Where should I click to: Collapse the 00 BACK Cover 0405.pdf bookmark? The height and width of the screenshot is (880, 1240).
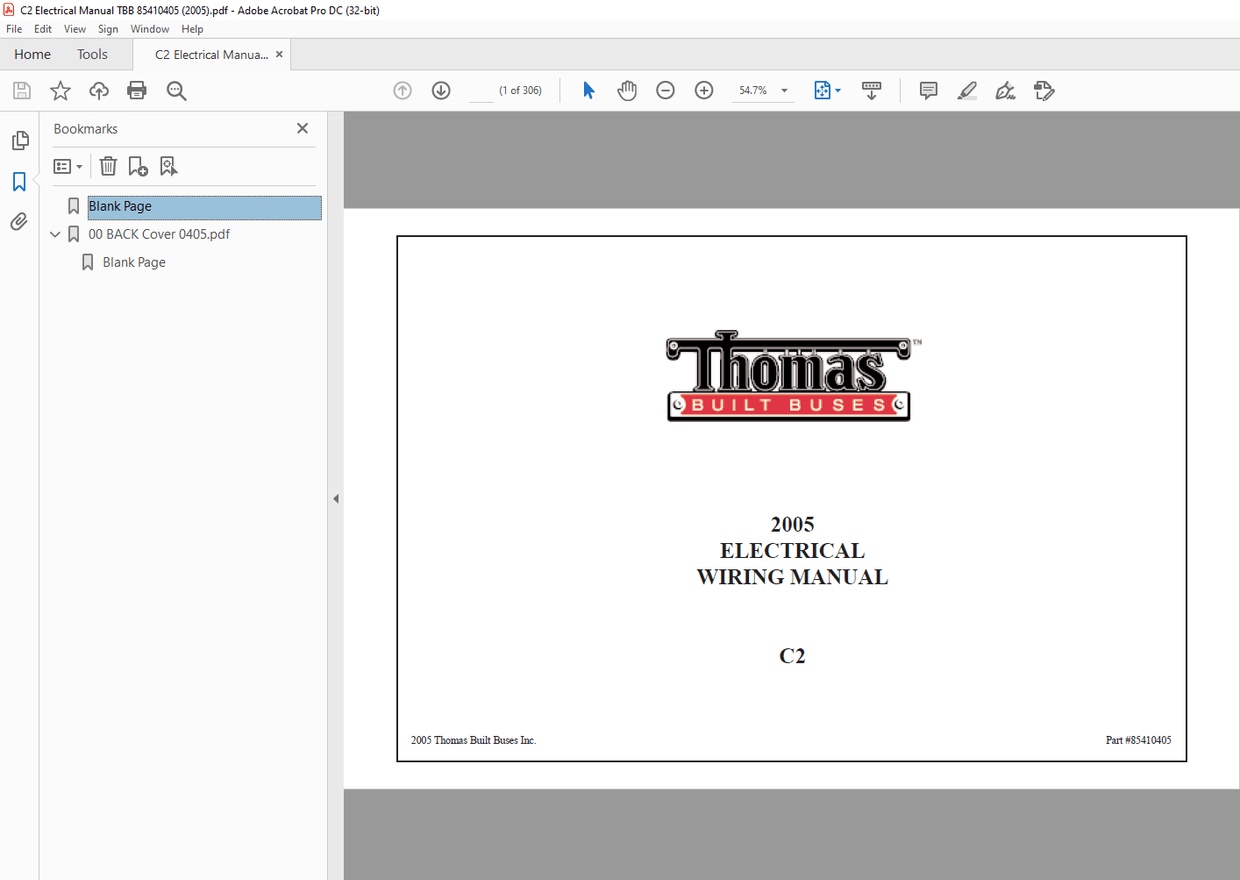(55, 233)
